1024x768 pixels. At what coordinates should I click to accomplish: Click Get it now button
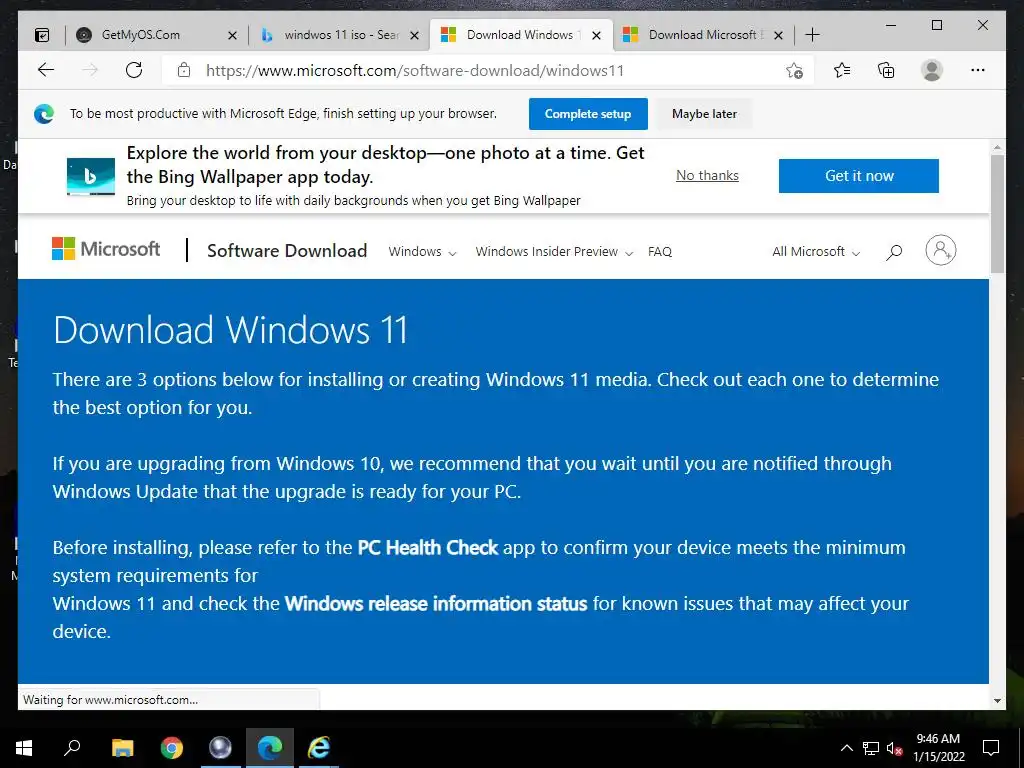tap(859, 176)
